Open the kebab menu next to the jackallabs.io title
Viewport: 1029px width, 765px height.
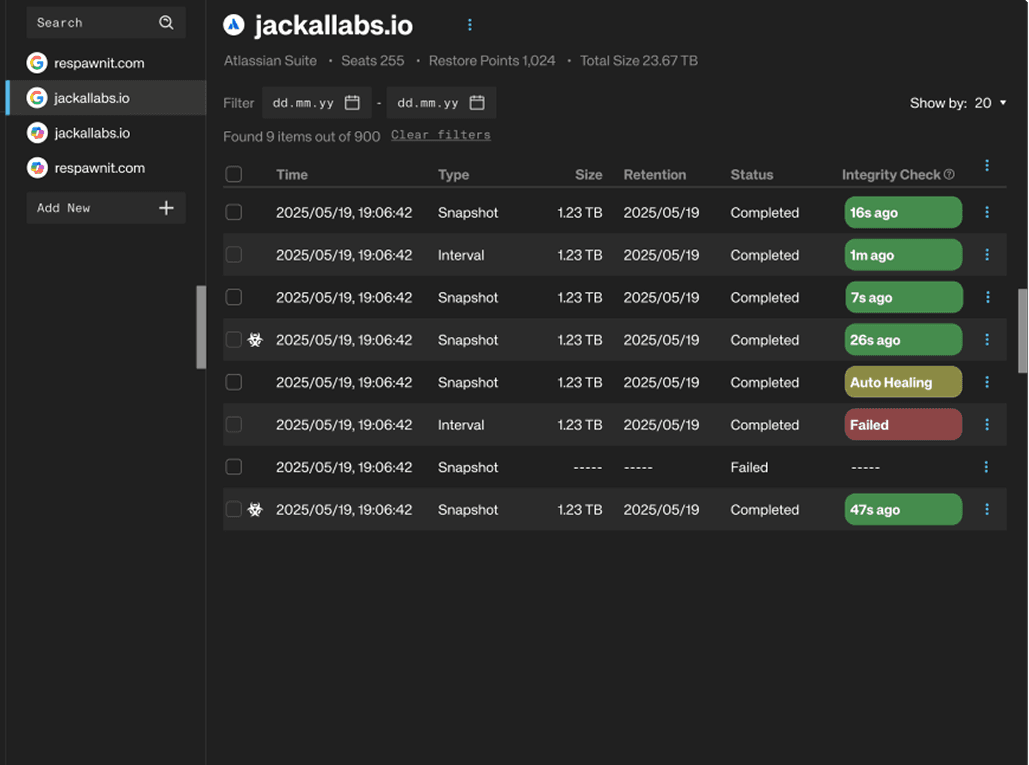pyautogui.click(x=469, y=25)
